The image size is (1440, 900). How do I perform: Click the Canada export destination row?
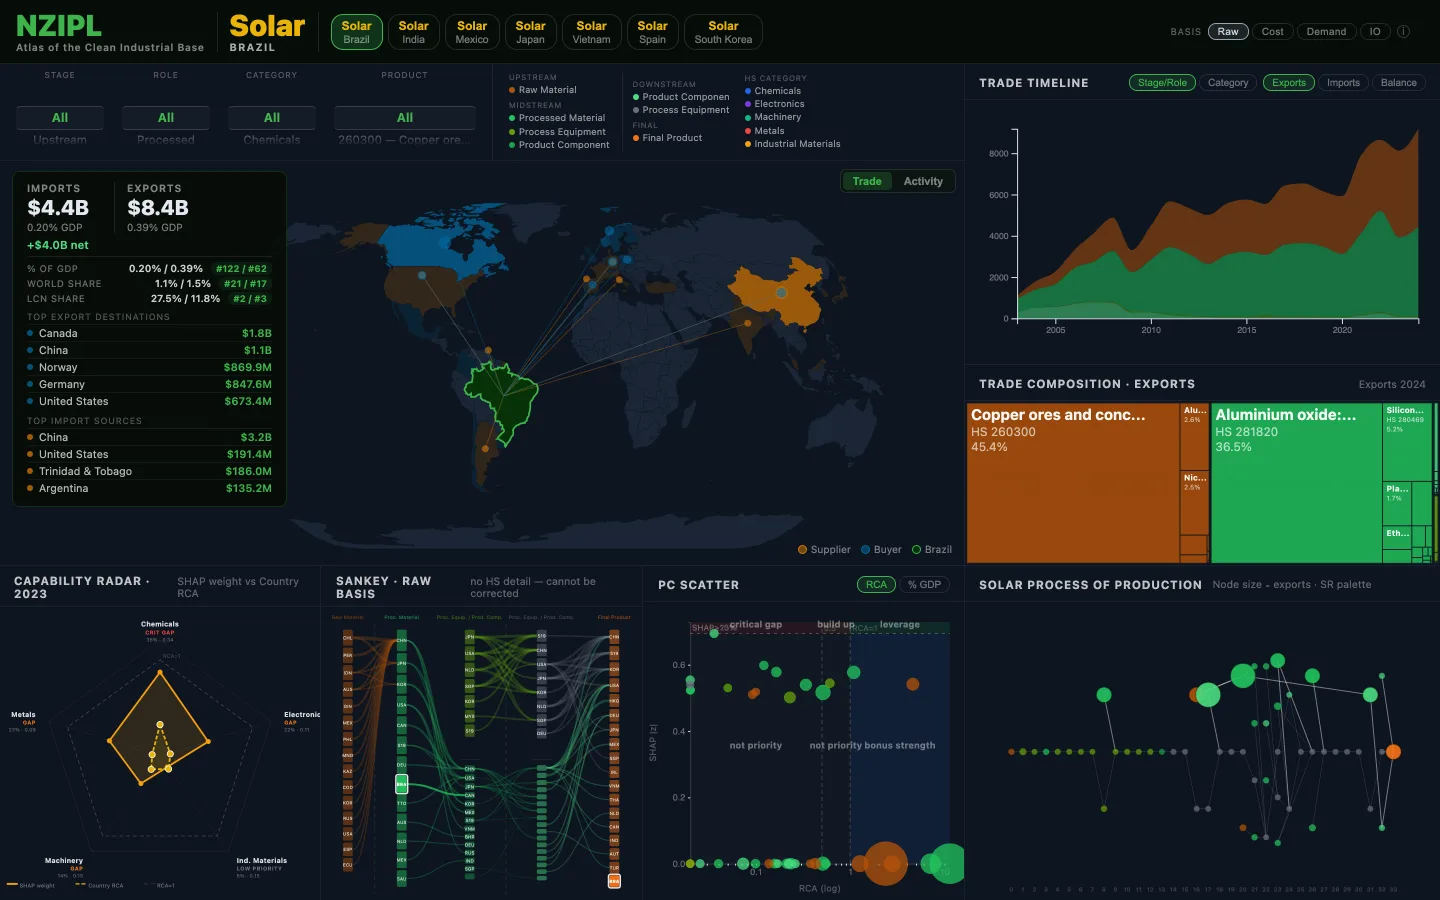[x=149, y=334]
